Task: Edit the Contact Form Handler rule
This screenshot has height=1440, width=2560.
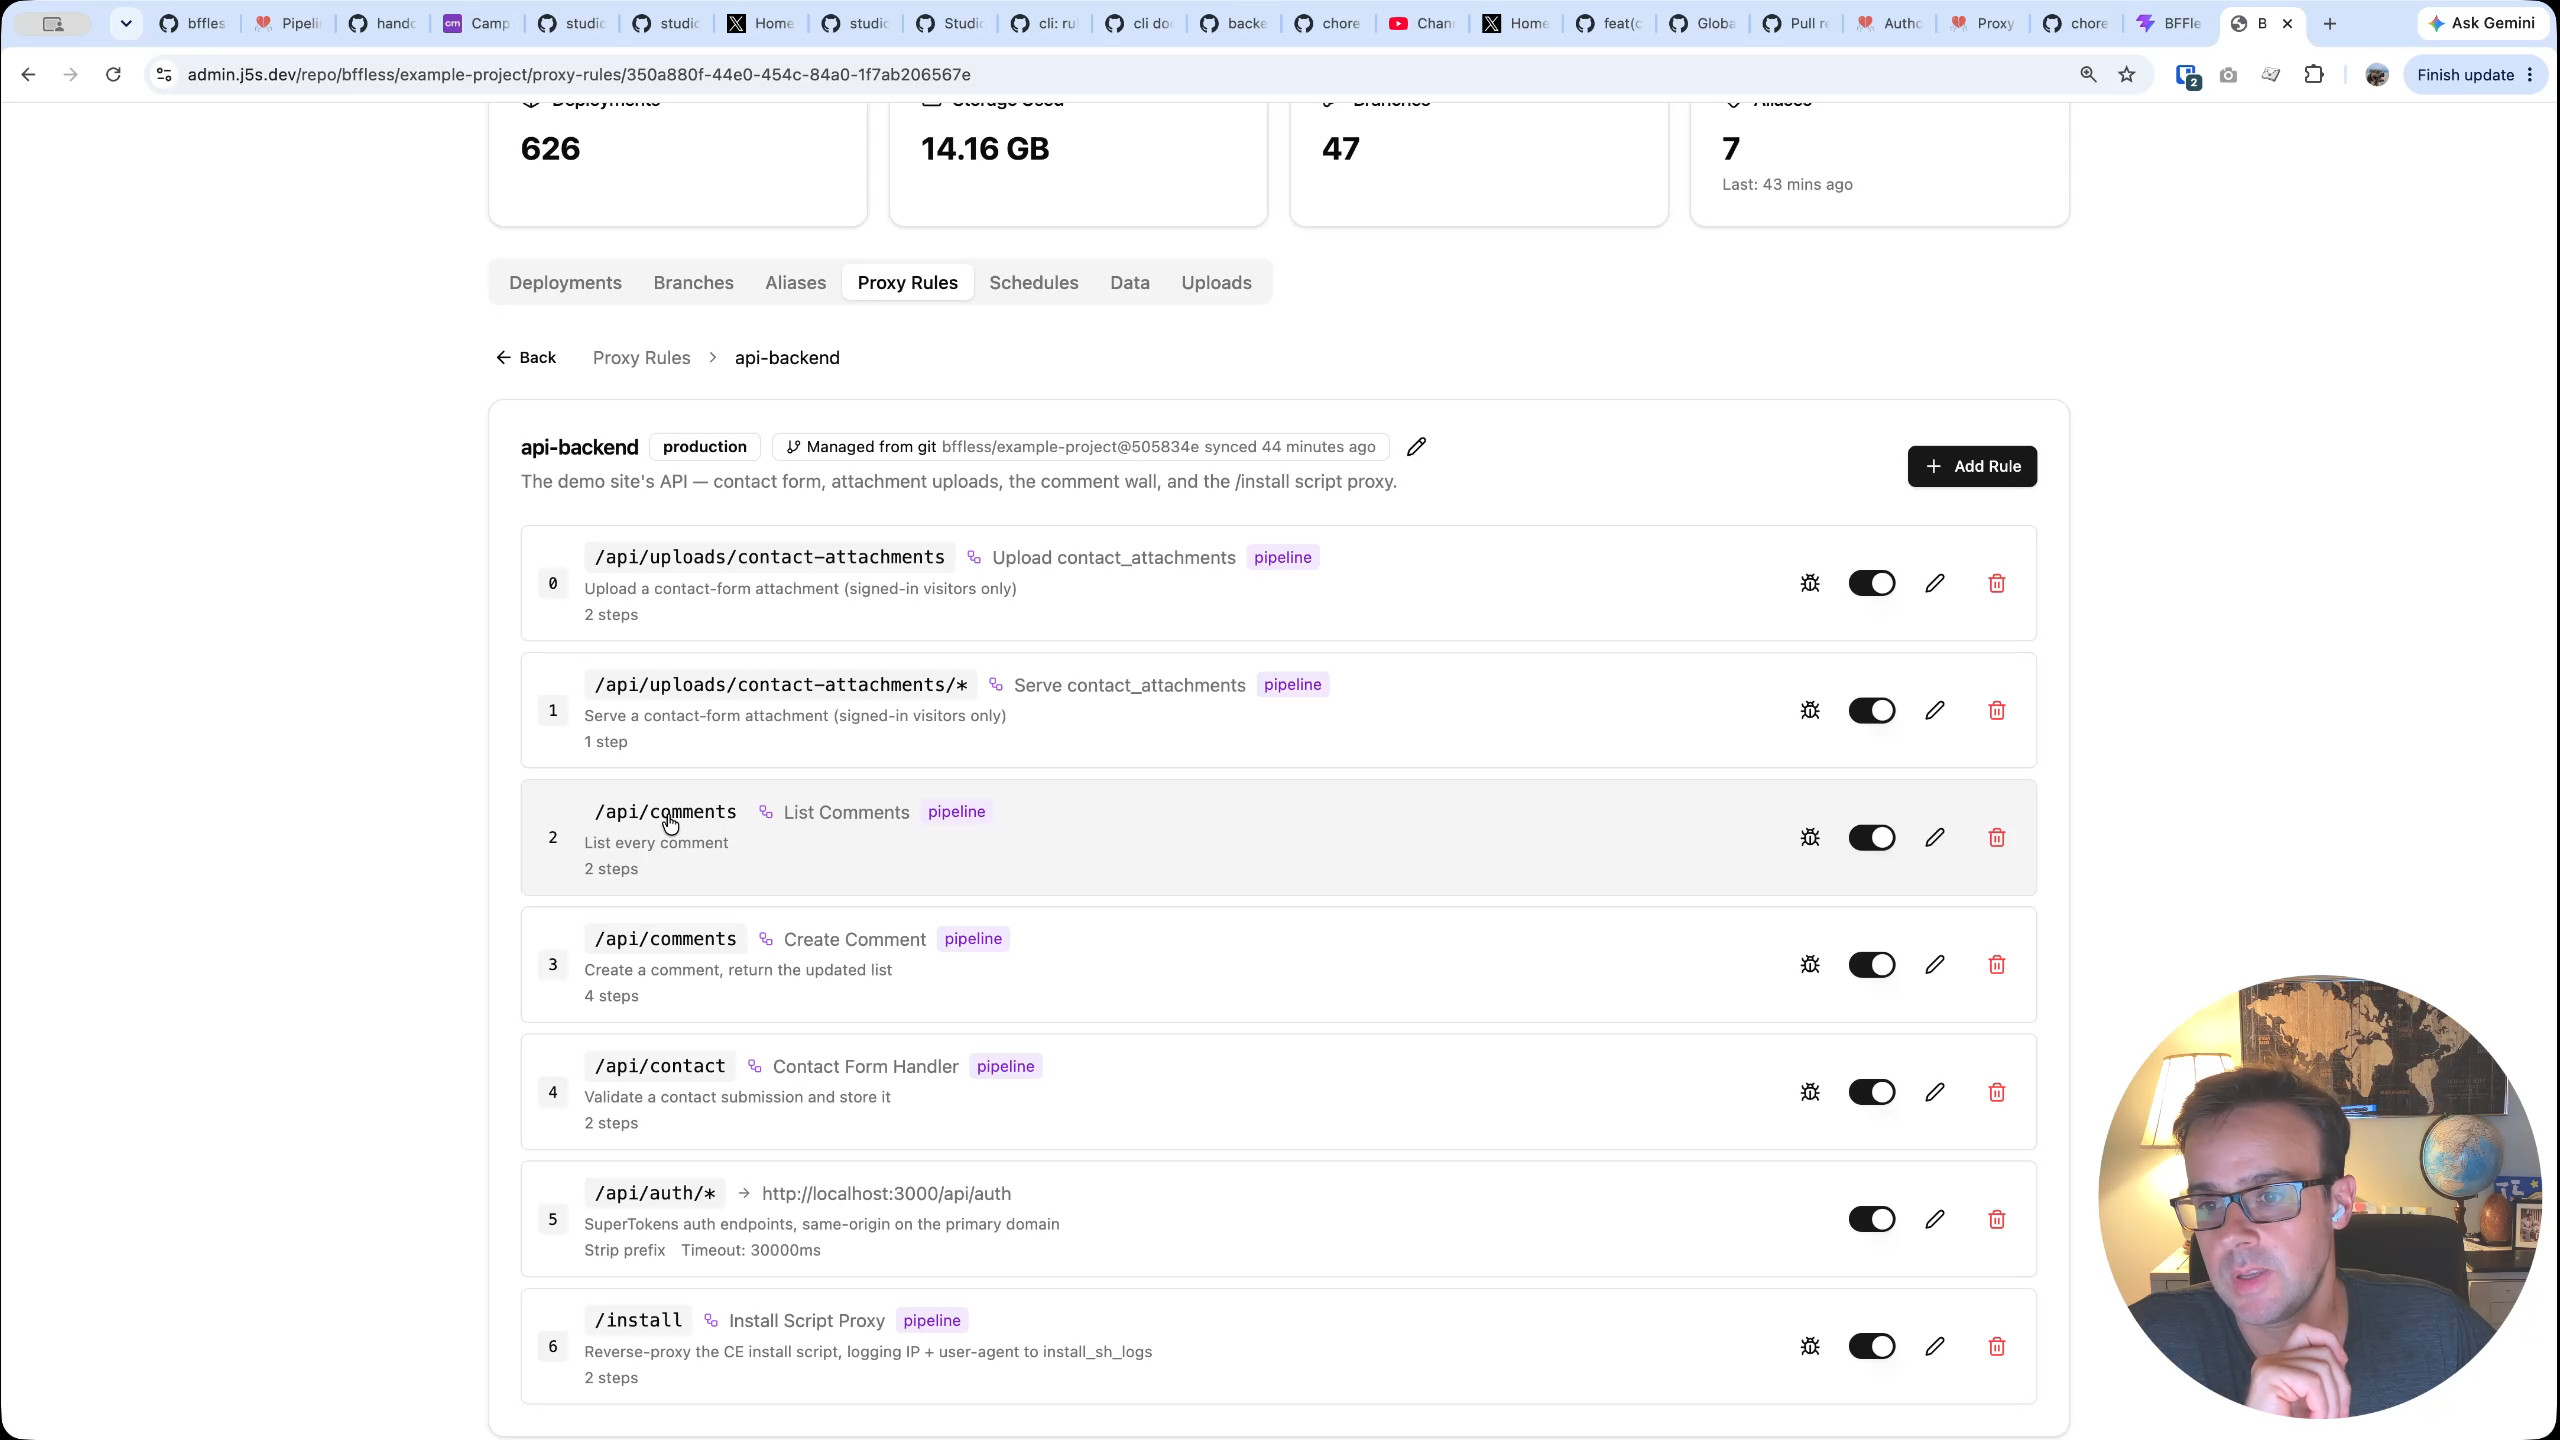Action: (x=1935, y=1092)
